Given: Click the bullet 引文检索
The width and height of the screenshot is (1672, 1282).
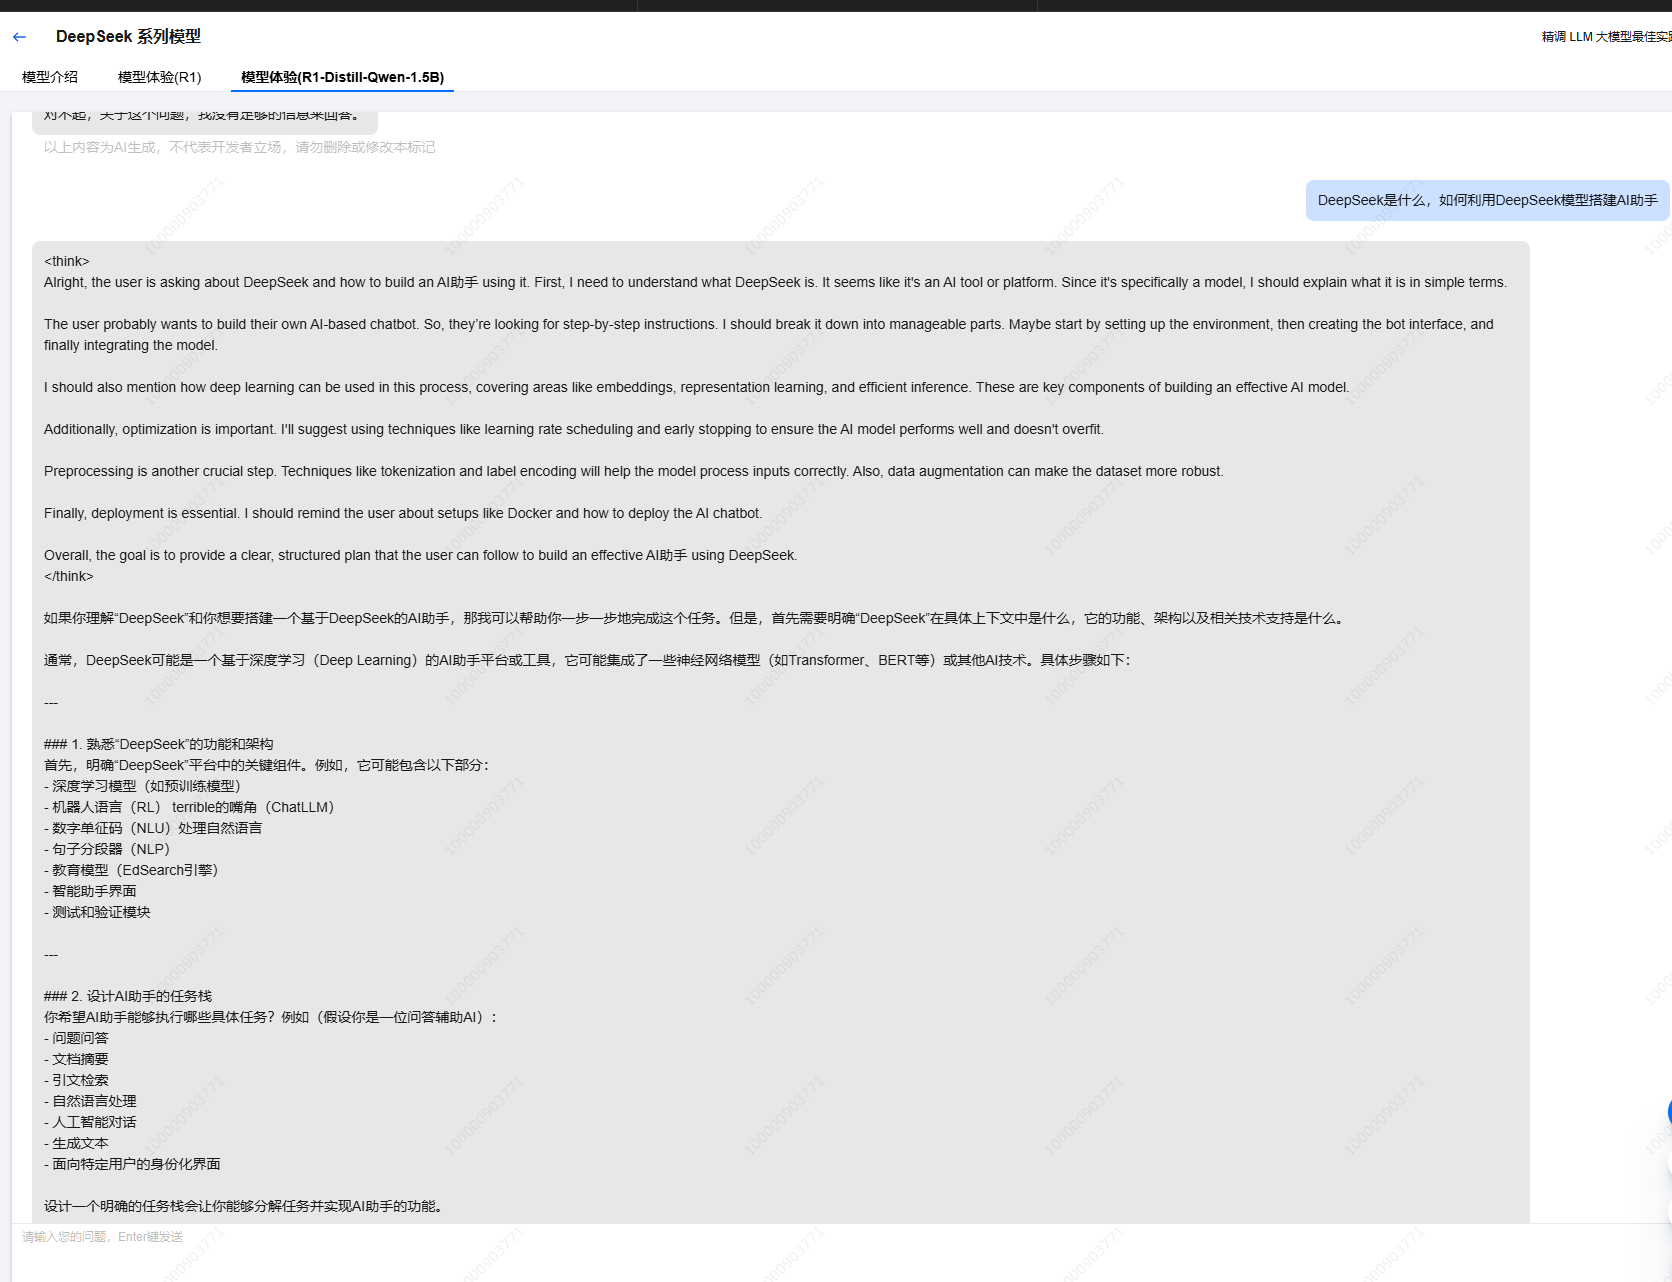Looking at the screenshot, I should click(76, 1080).
